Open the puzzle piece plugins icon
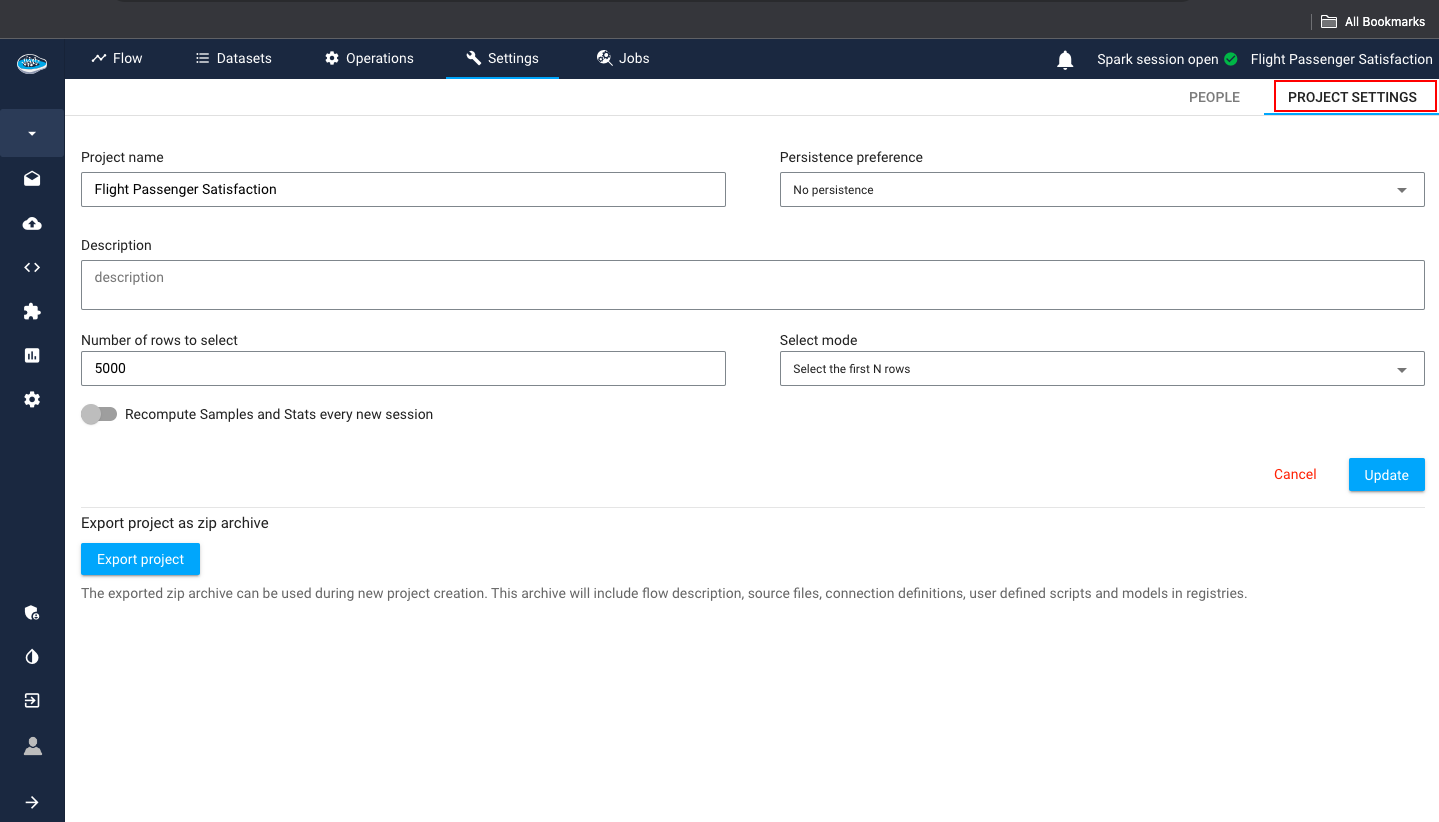The image size is (1439, 822). point(32,312)
